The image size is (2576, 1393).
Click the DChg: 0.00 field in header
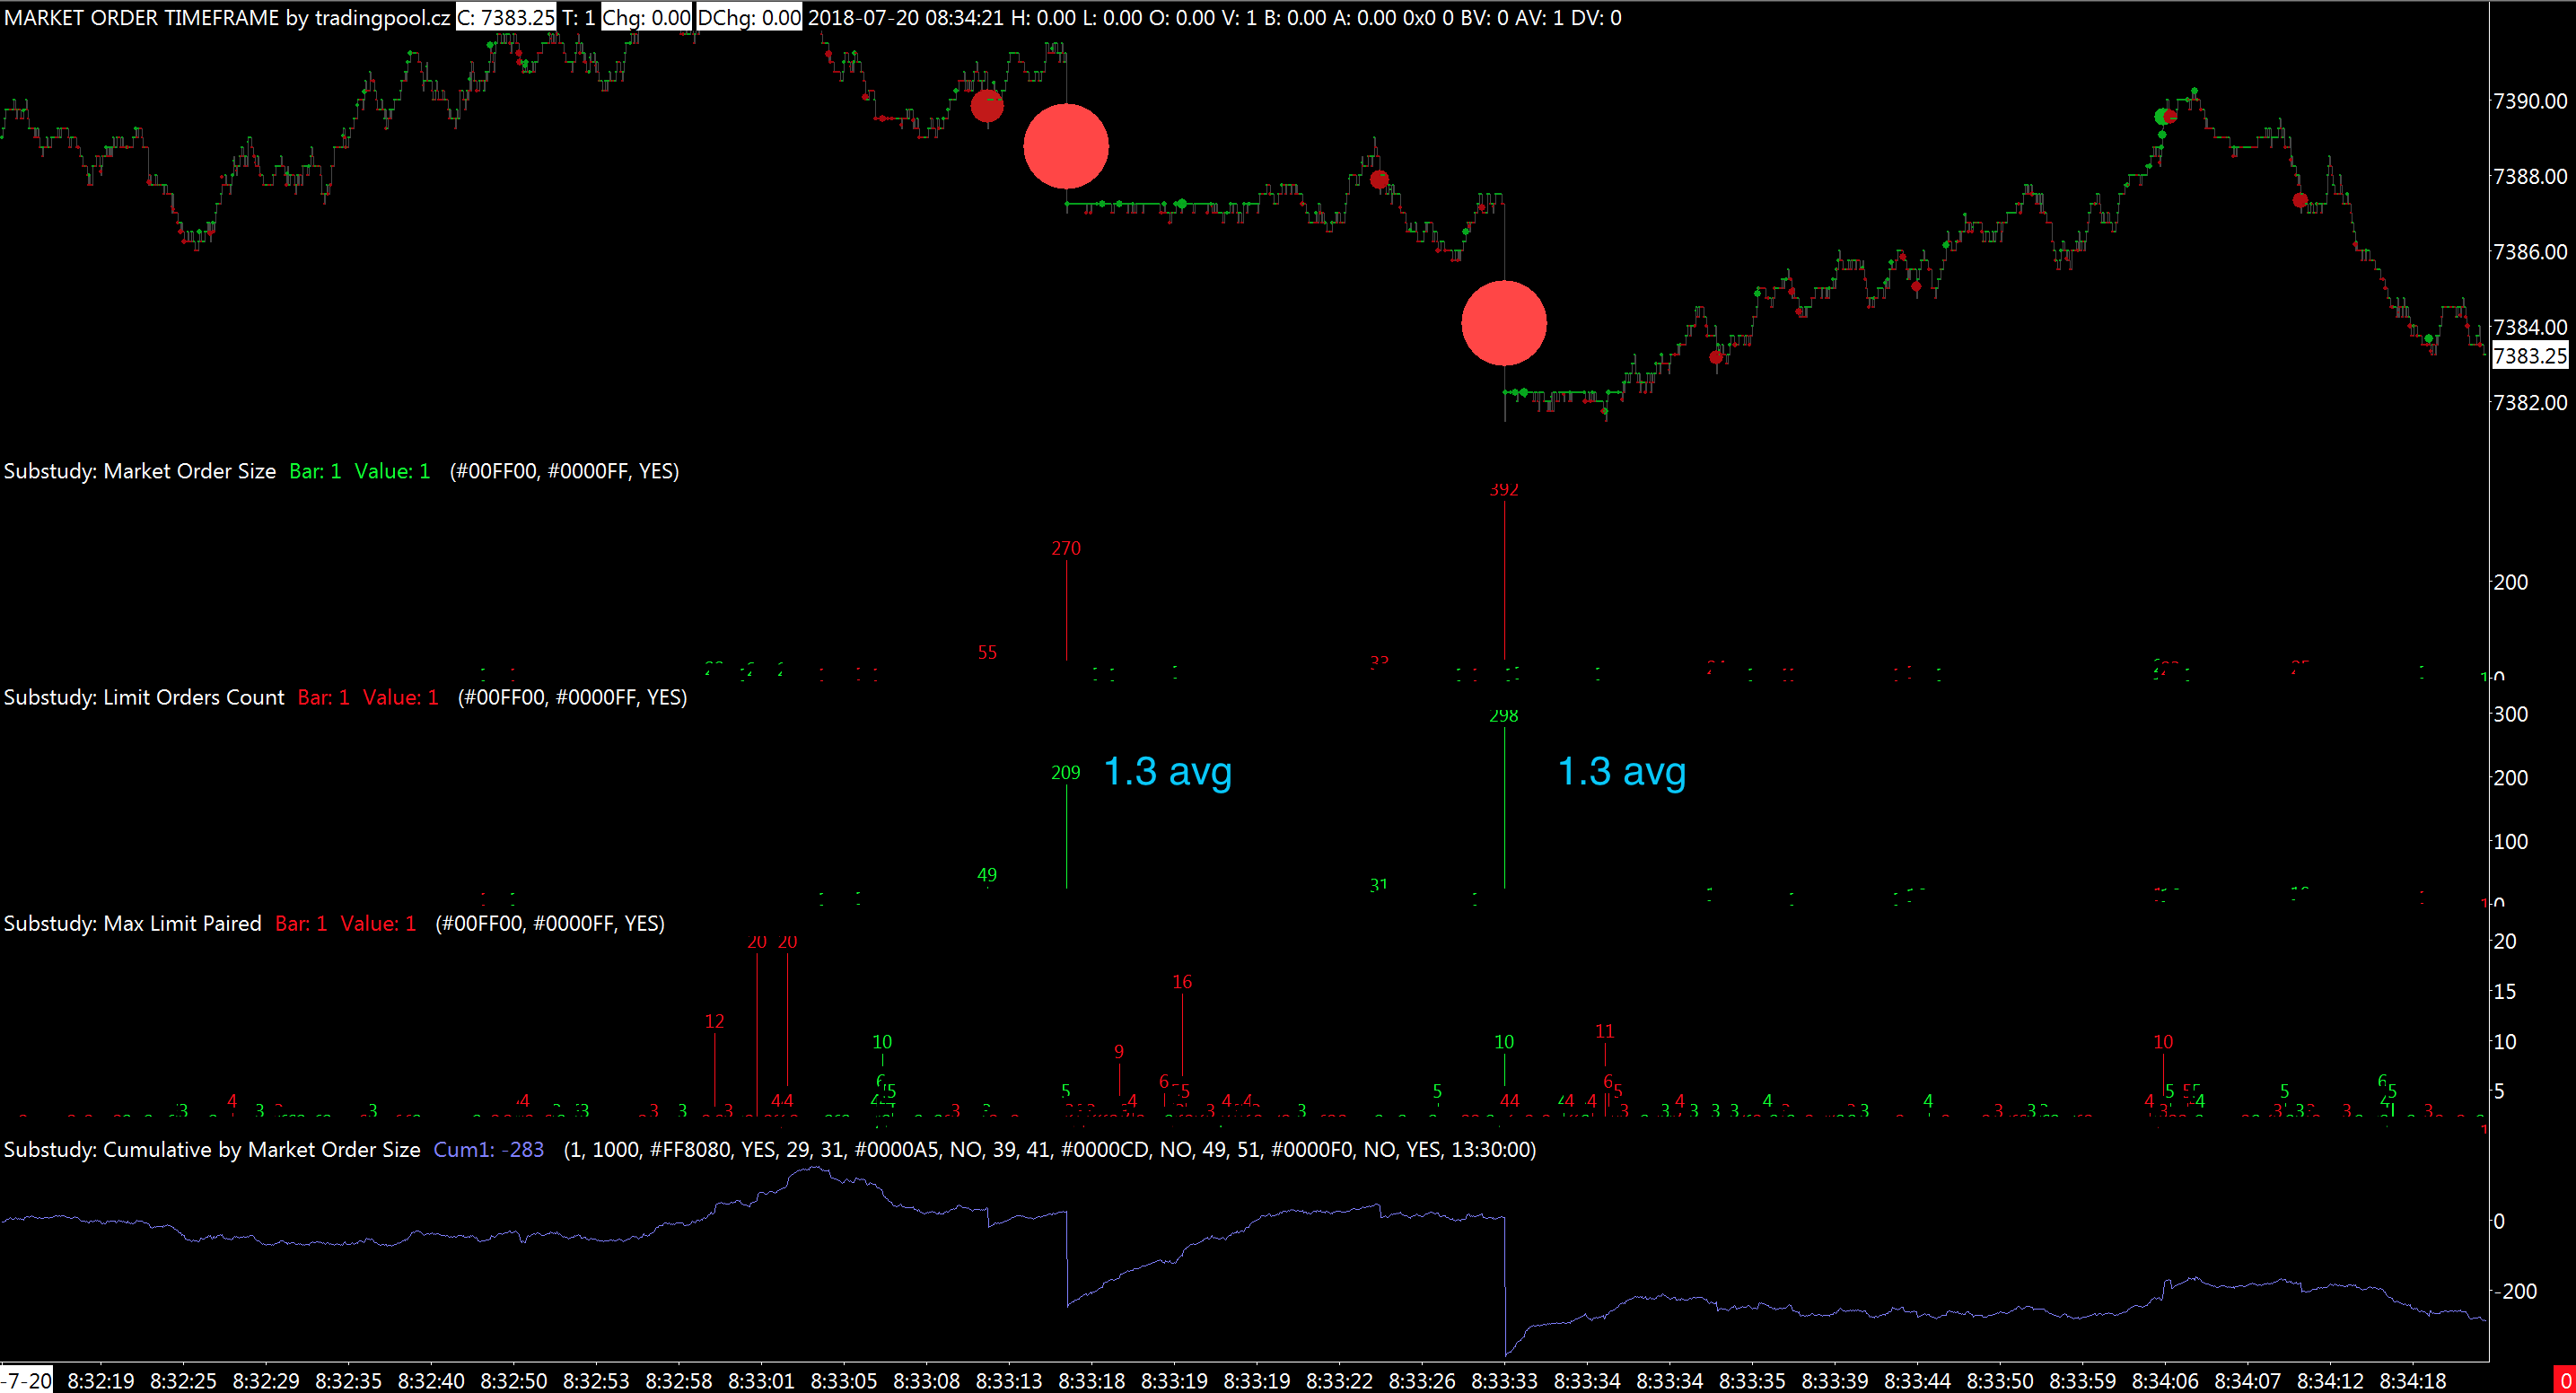coord(749,17)
